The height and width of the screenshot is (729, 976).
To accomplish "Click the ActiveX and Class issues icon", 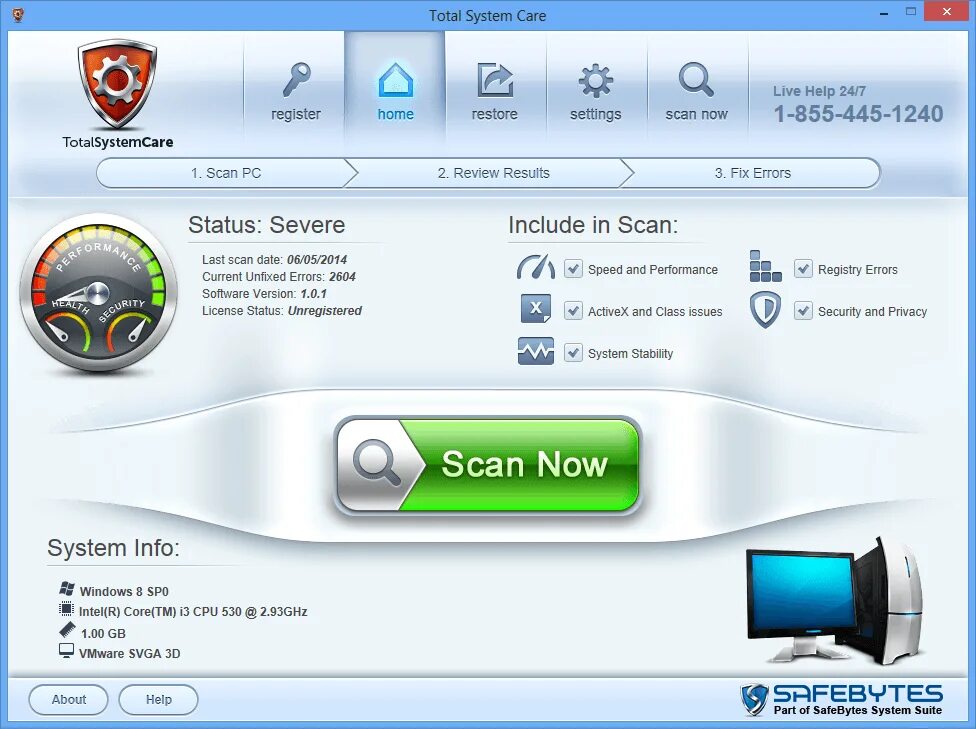I will pyautogui.click(x=535, y=309).
